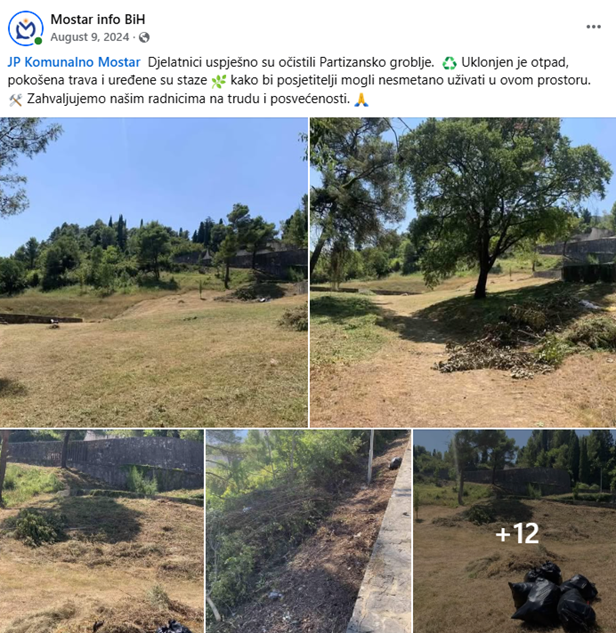Click the post text mentioning Partizansko groblje
Image resolution: width=616 pixels, height=633 pixels.
291,63
